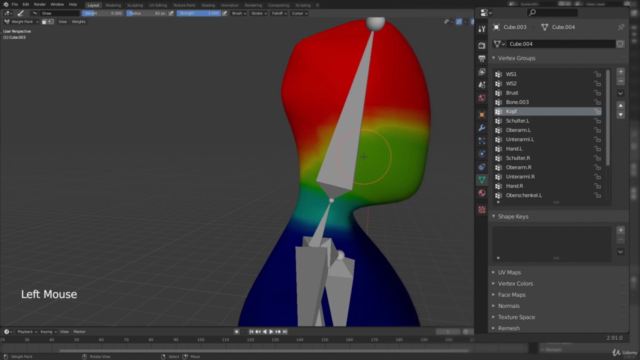Screen dimensions: 640x360
Task: Add a new vertex group with plus
Action: (x=620, y=72)
